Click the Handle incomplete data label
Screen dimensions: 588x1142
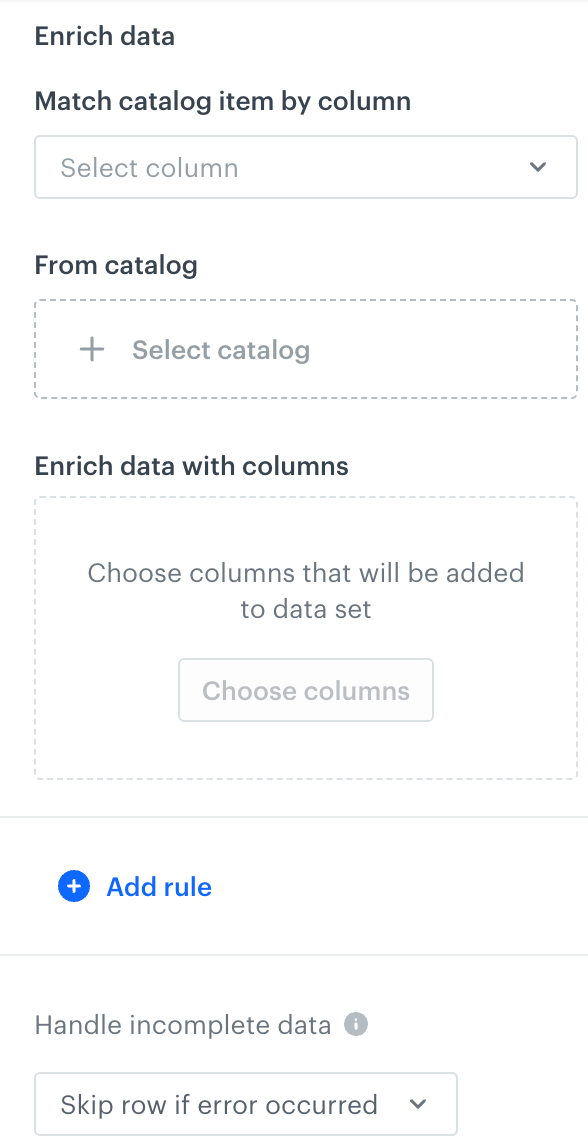tap(182, 1024)
